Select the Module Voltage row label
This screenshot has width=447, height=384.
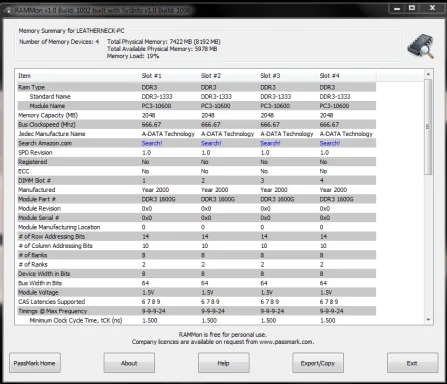pyautogui.click(x=38, y=293)
